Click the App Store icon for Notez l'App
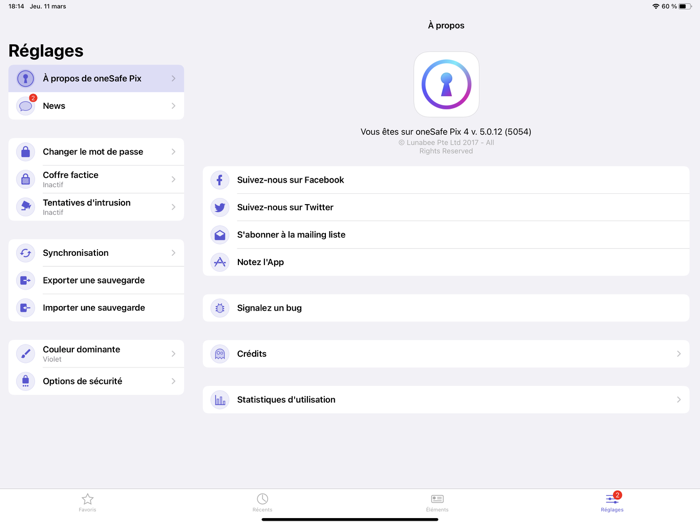 [220, 262]
